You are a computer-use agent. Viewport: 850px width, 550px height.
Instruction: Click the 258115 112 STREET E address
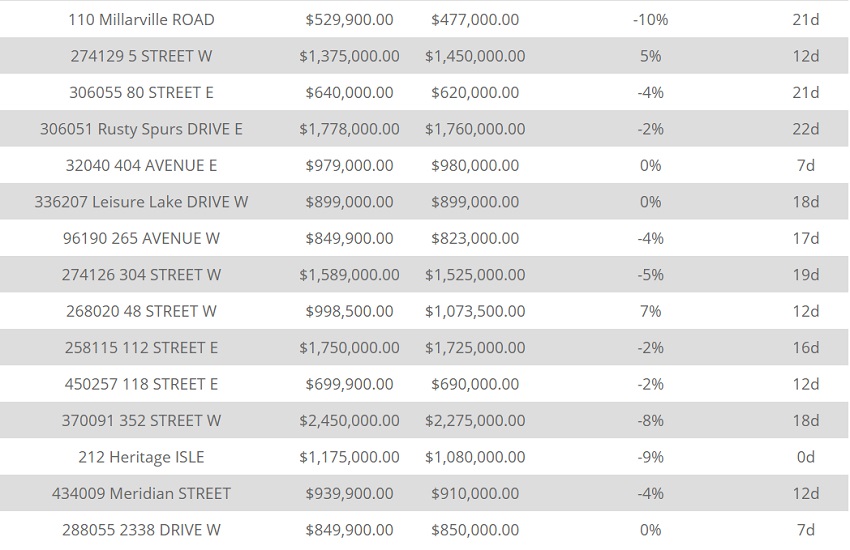tap(141, 348)
